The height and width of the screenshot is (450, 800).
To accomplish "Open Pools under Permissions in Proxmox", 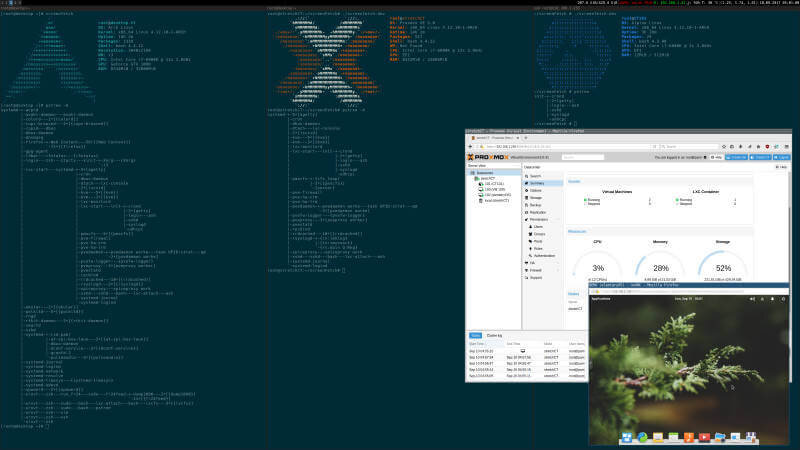I will pyautogui.click(x=544, y=241).
